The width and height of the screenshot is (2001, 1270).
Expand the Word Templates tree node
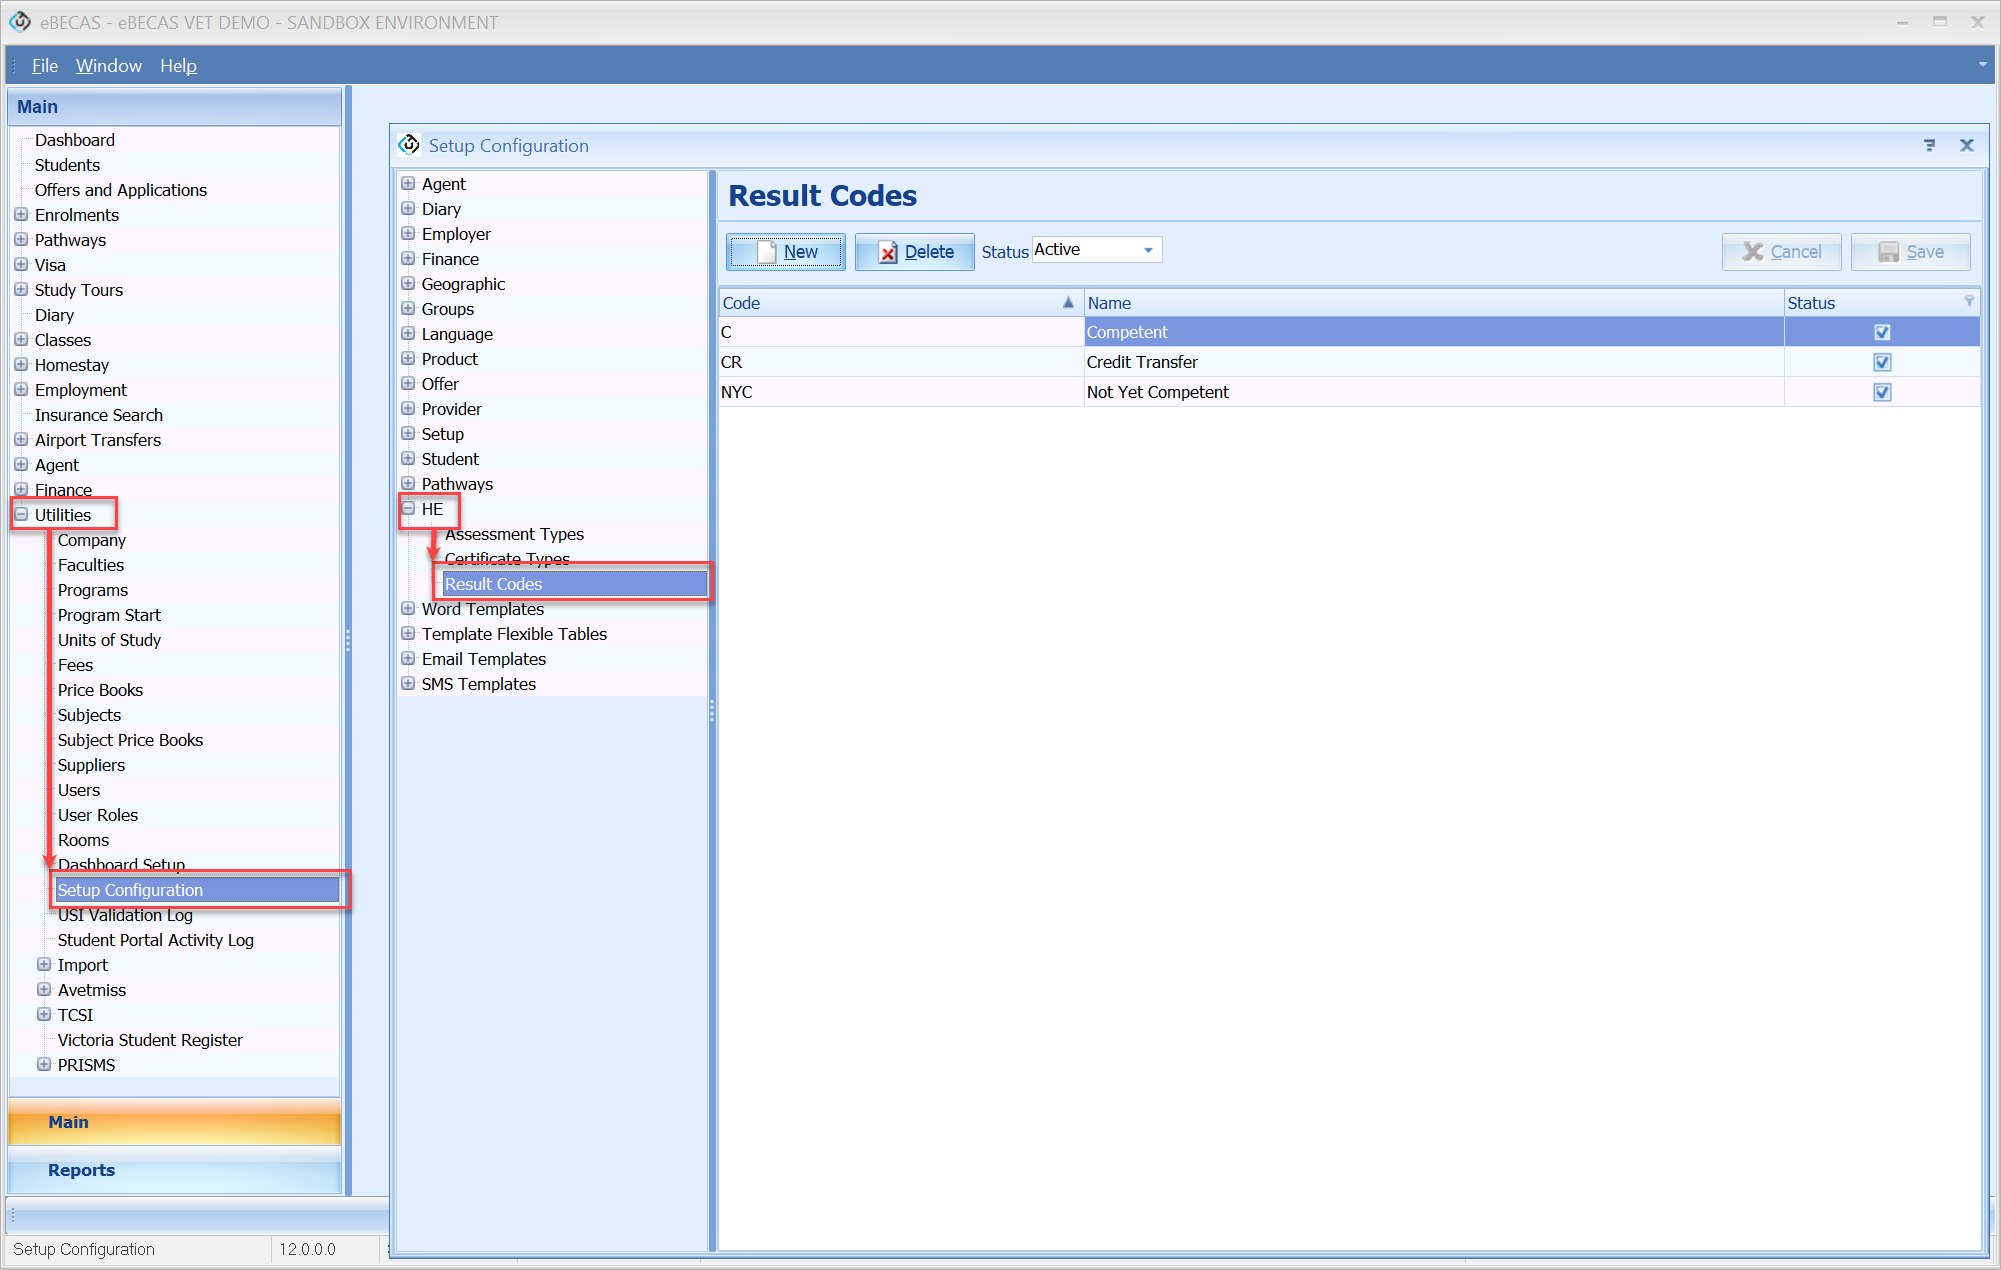(408, 609)
